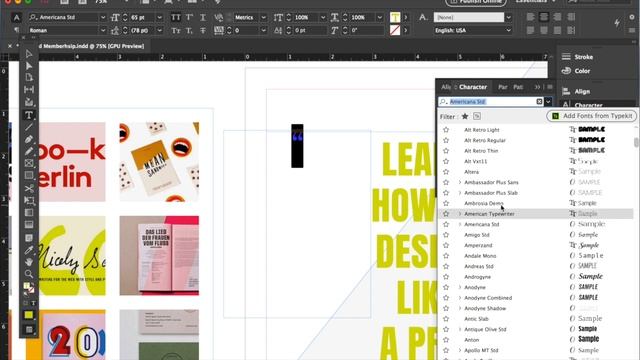The width and height of the screenshot is (640, 360).
Task: Switch to the Pathfinder panel tab
Action: coord(518,87)
